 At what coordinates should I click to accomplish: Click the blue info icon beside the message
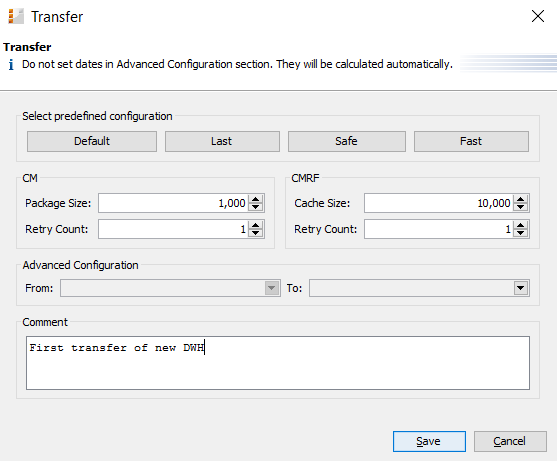point(11,65)
